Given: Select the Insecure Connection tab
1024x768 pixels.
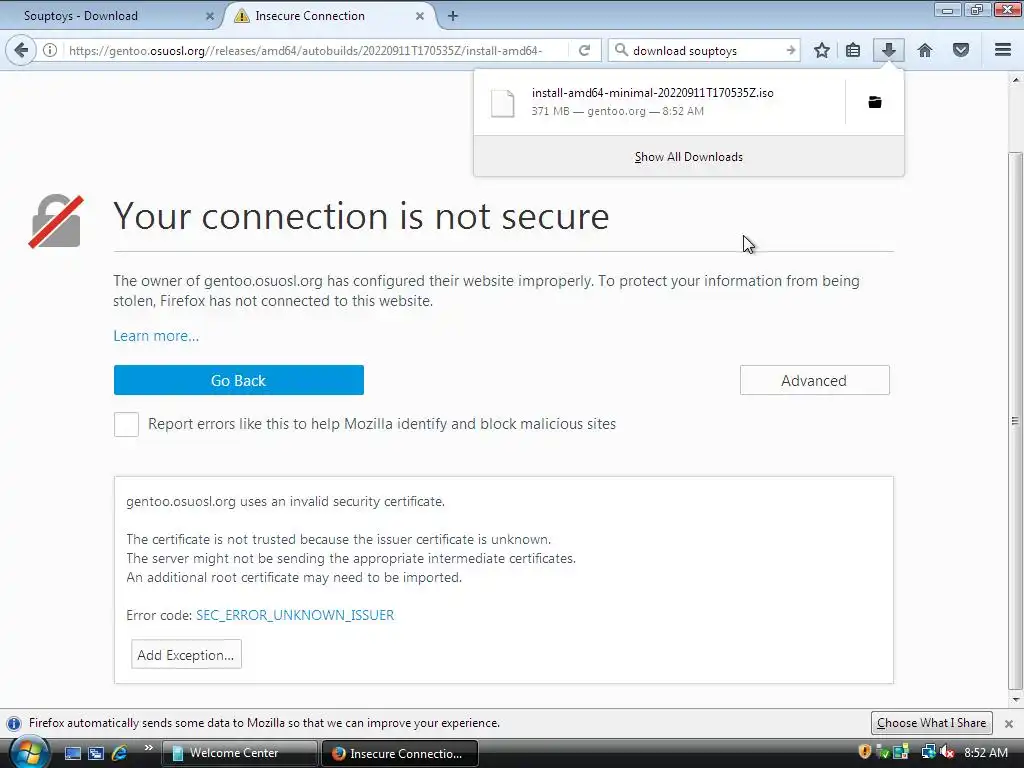Looking at the screenshot, I should click(x=330, y=16).
